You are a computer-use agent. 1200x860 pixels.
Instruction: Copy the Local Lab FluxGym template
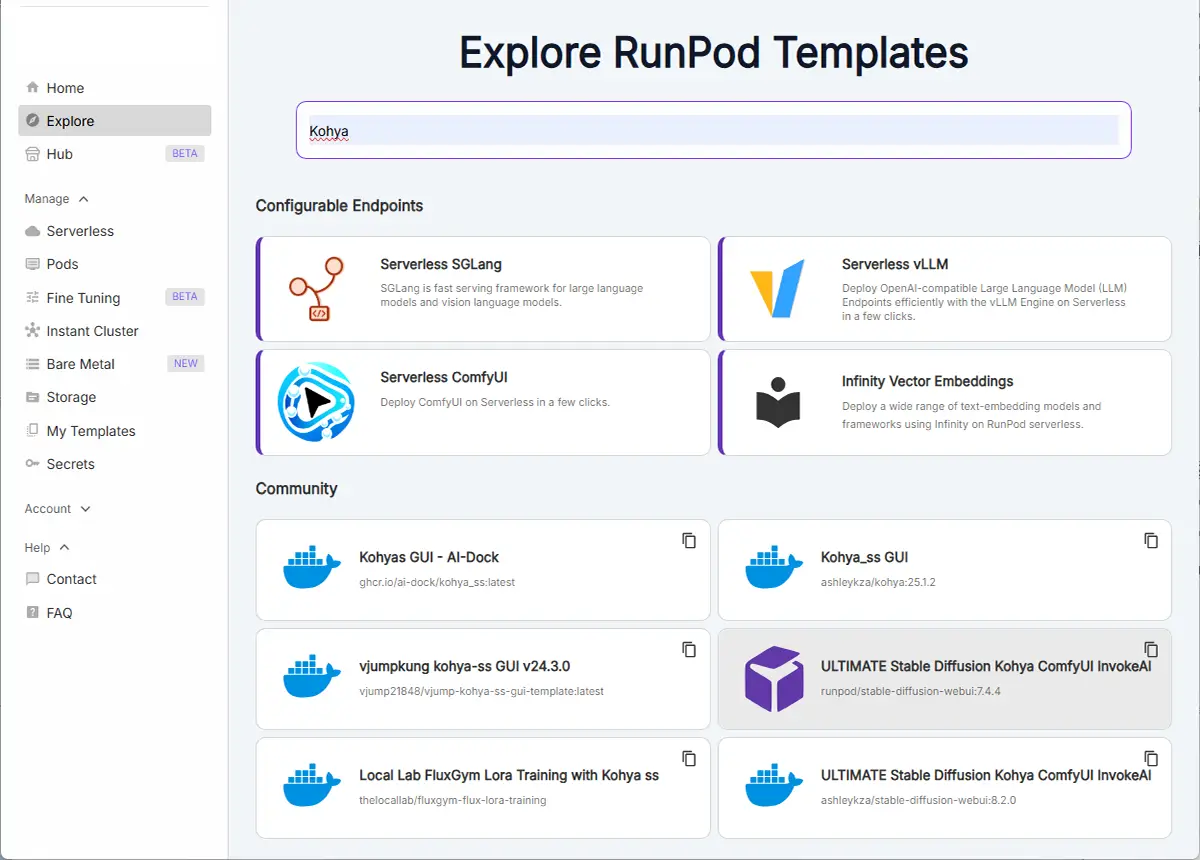click(x=689, y=758)
